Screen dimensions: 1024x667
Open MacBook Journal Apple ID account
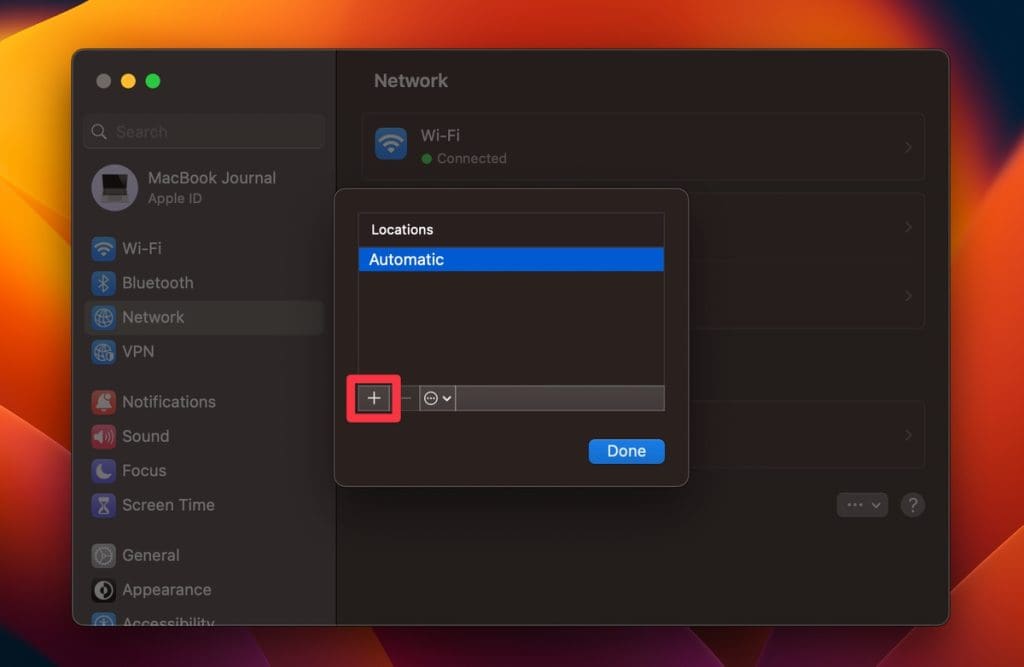pos(204,187)
